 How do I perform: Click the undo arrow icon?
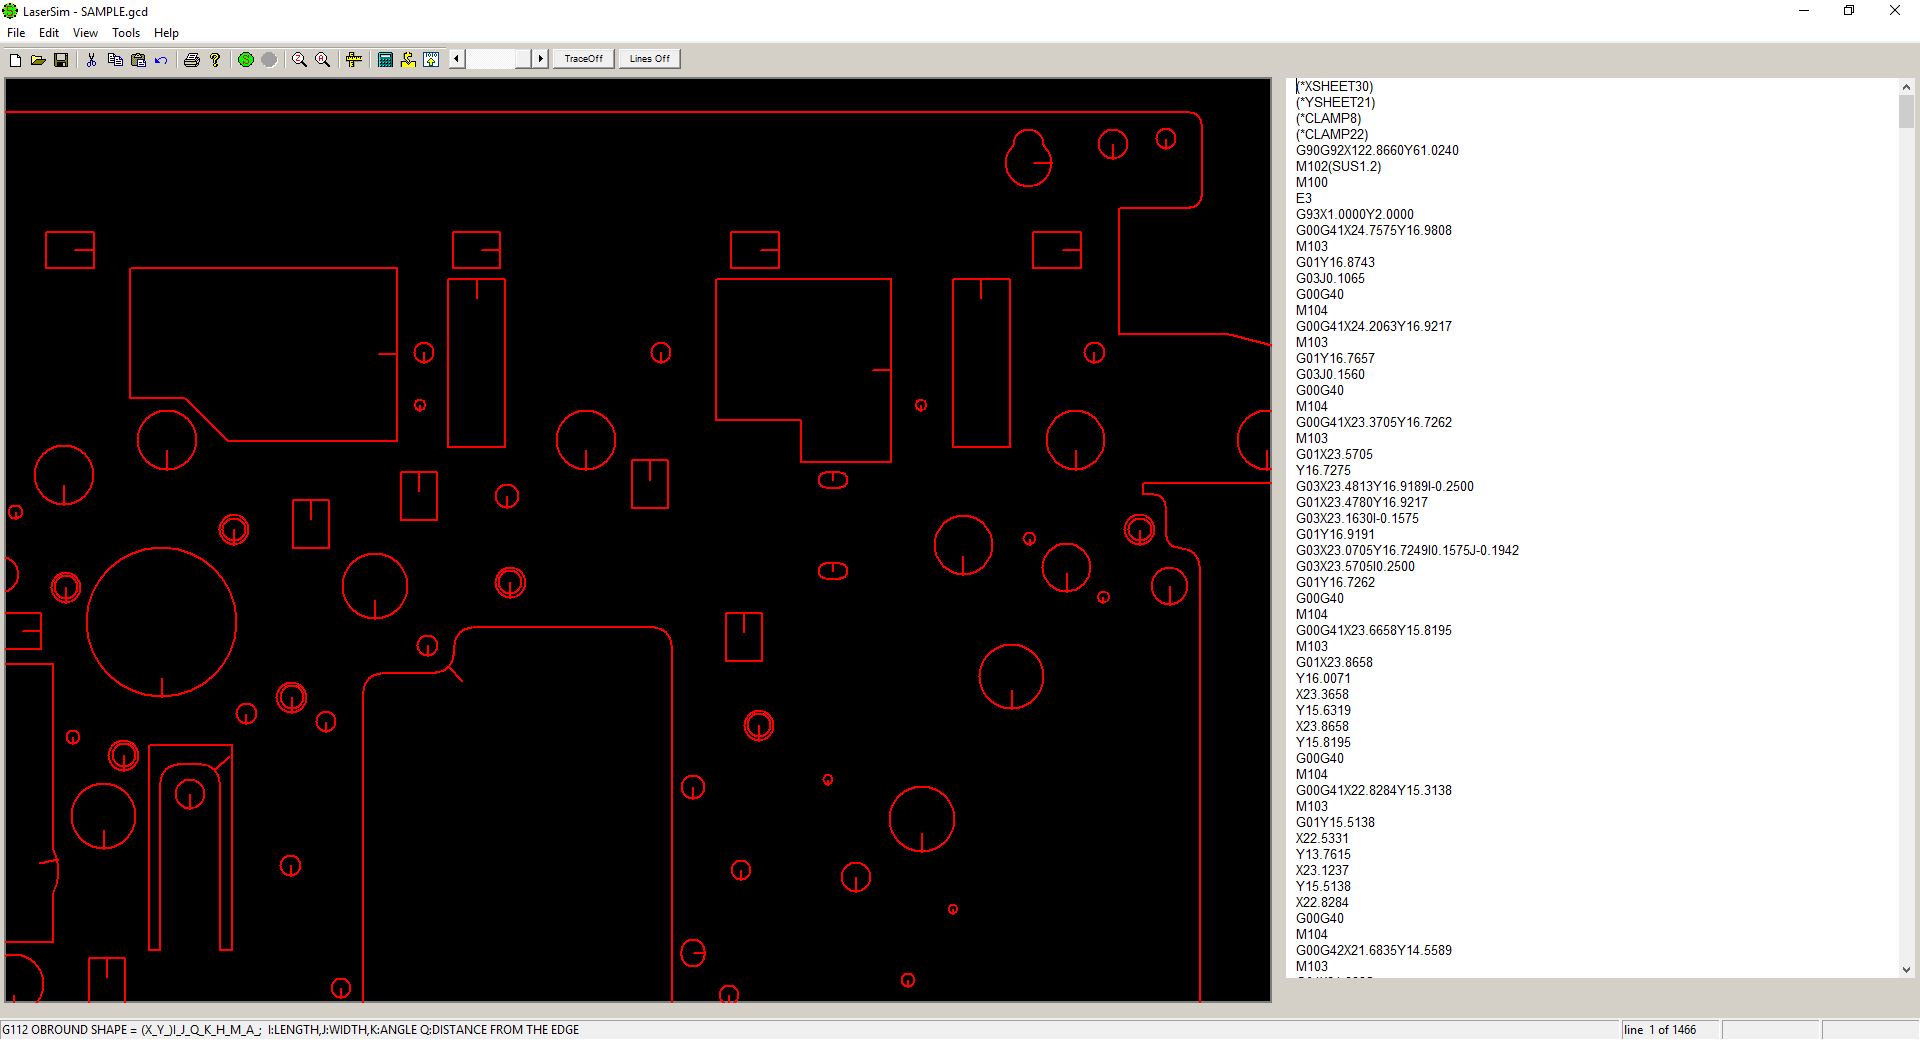pos(161,60)
